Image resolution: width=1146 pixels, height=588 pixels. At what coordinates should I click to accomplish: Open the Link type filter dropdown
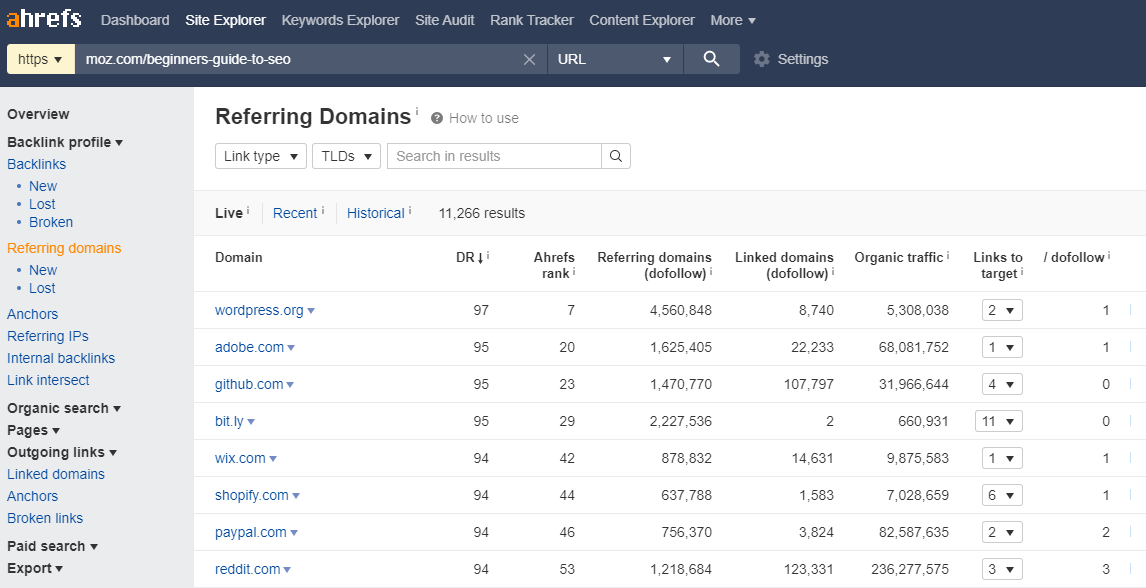(261, 156)
